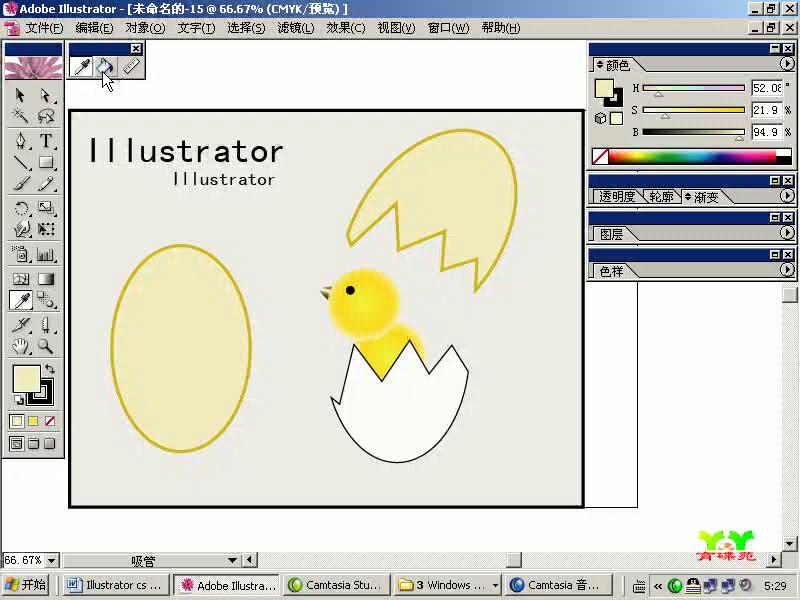Select the Column Graph tool
Screen dimensions: 800x600
[x=46, y=254]
